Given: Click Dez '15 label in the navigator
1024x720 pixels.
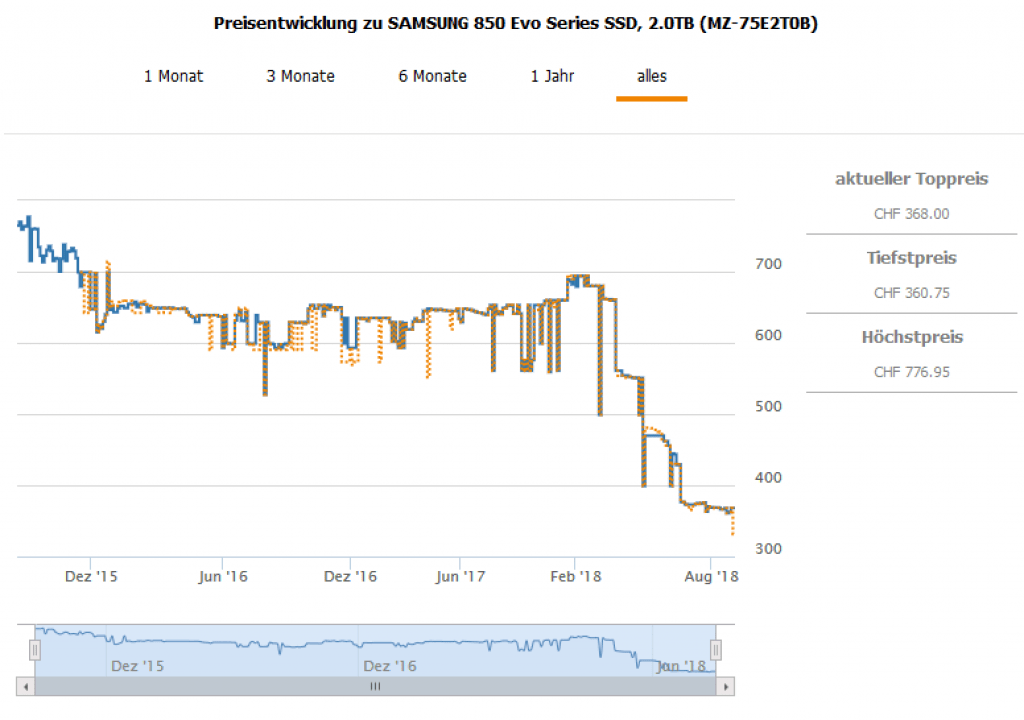Looking at the screenshot, I should pyautogui.click(x=139, y=665).
